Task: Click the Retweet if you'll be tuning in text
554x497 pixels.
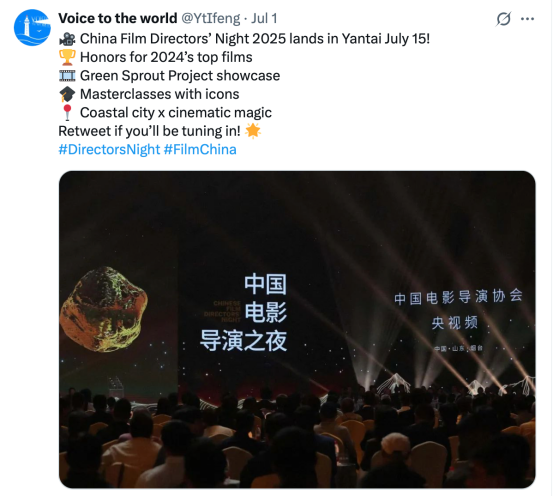Action: [149, 131]
